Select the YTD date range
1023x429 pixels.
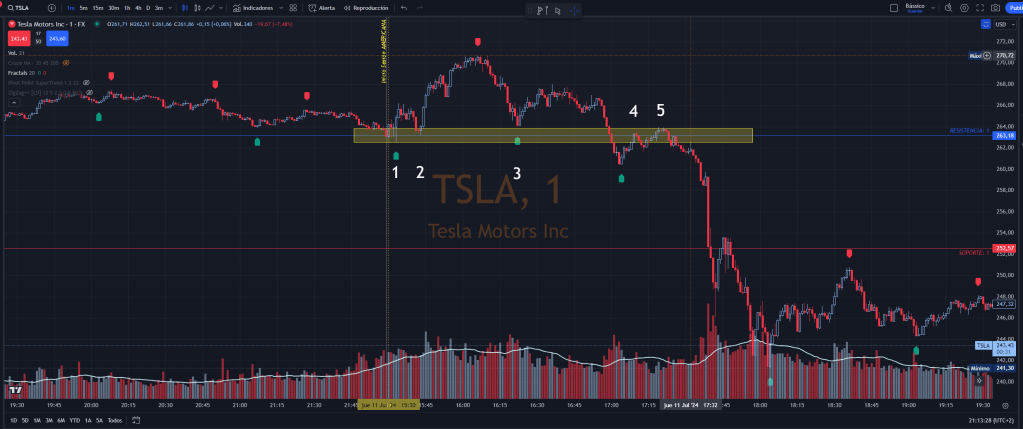click(75, 420)
